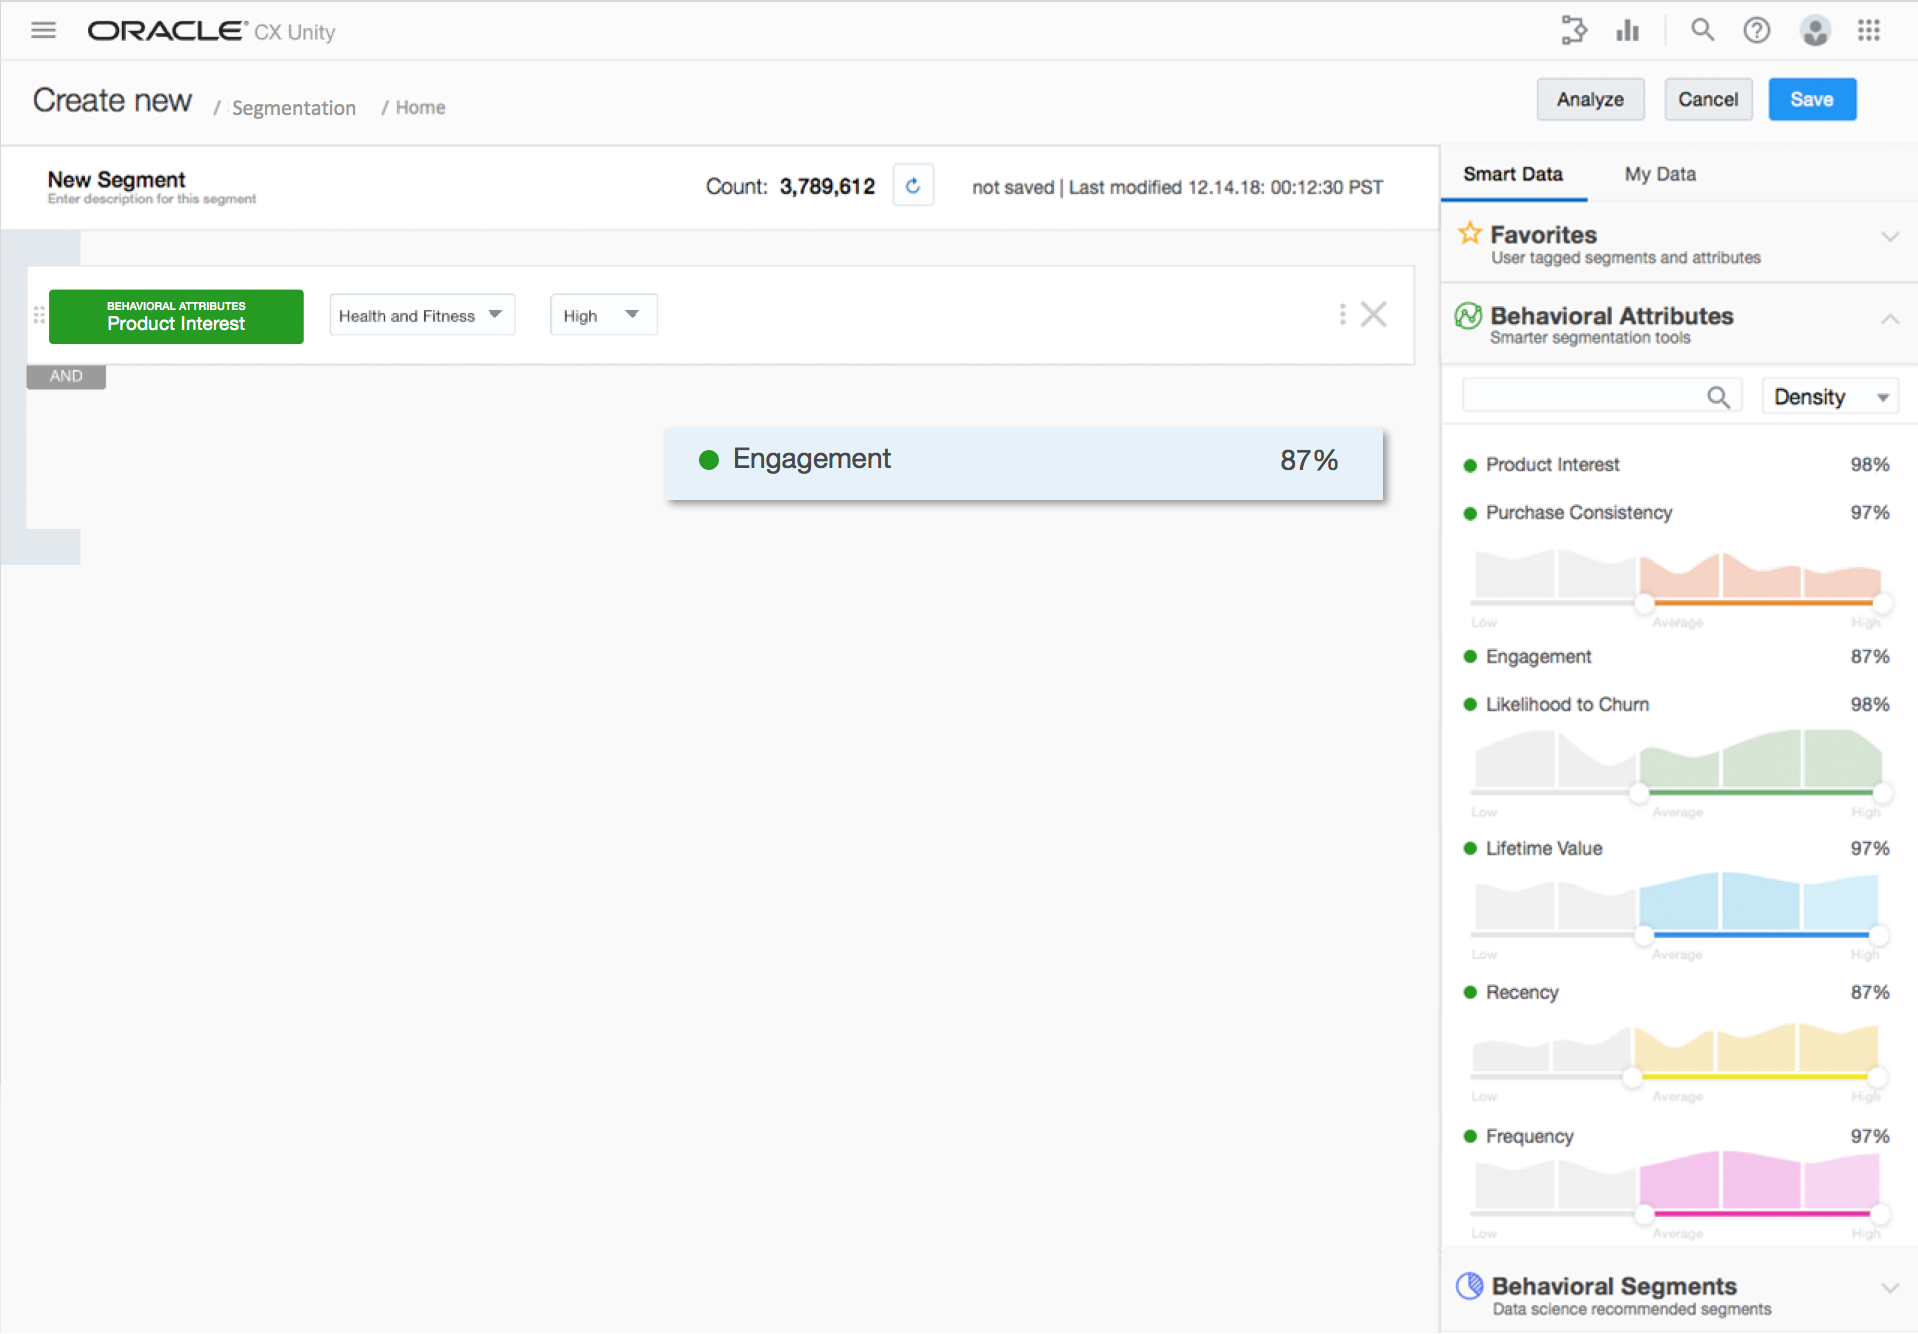Screen dimensions: 1918x1334
Task: Expand the Favorites section
Action: point(1889,237)
